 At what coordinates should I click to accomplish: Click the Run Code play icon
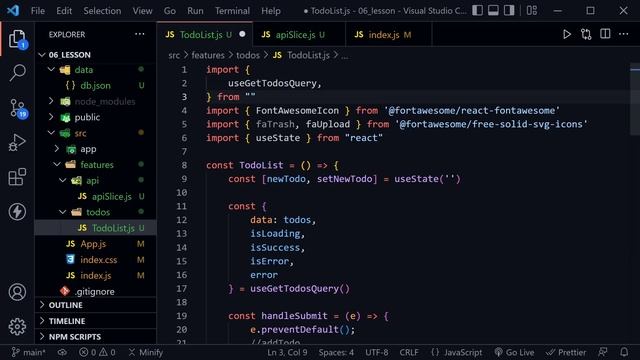coord(567,34)
